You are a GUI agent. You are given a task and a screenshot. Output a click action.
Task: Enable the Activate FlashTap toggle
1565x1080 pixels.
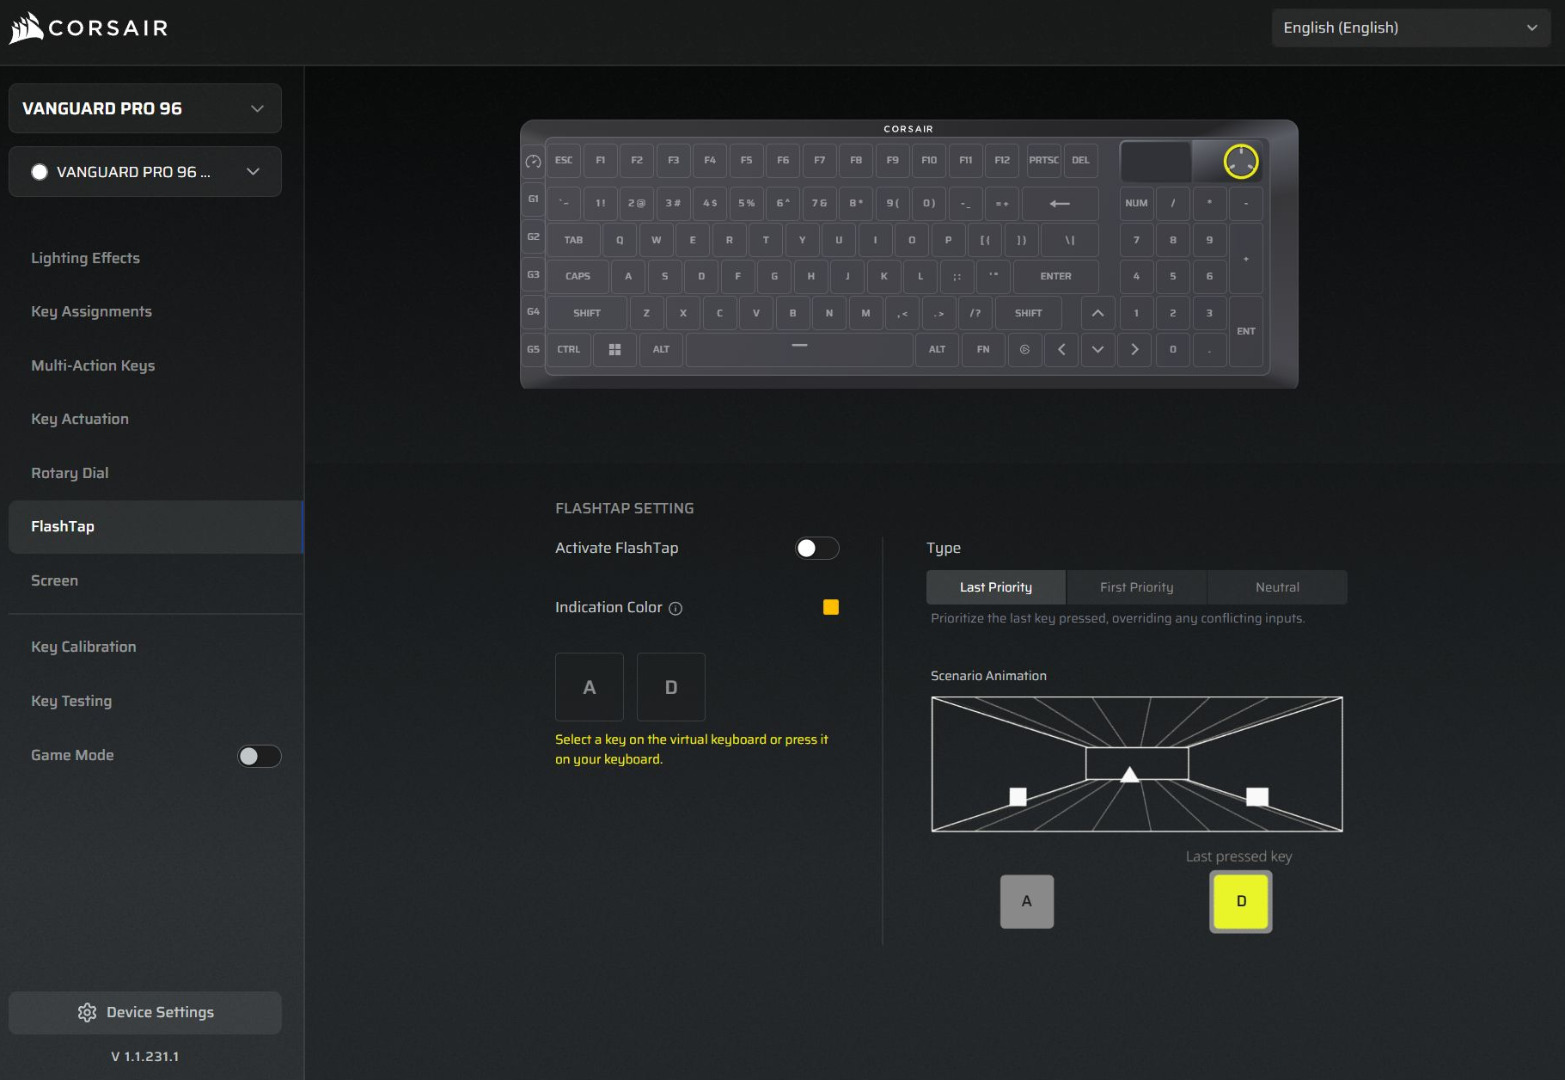816,548
